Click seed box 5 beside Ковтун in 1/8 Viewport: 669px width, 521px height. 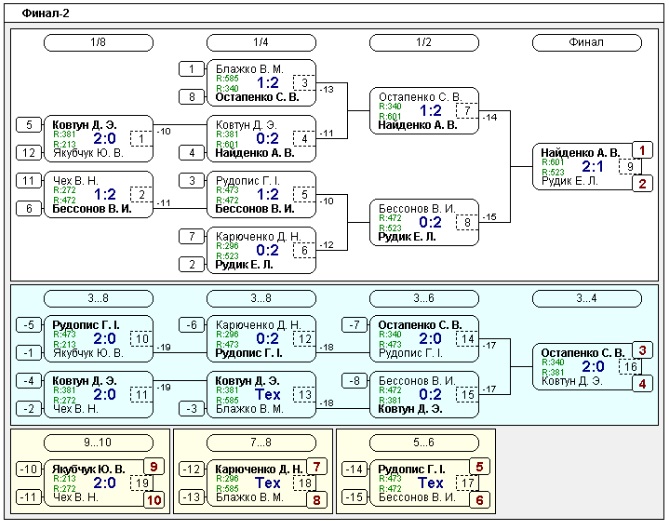click(29, 125)
